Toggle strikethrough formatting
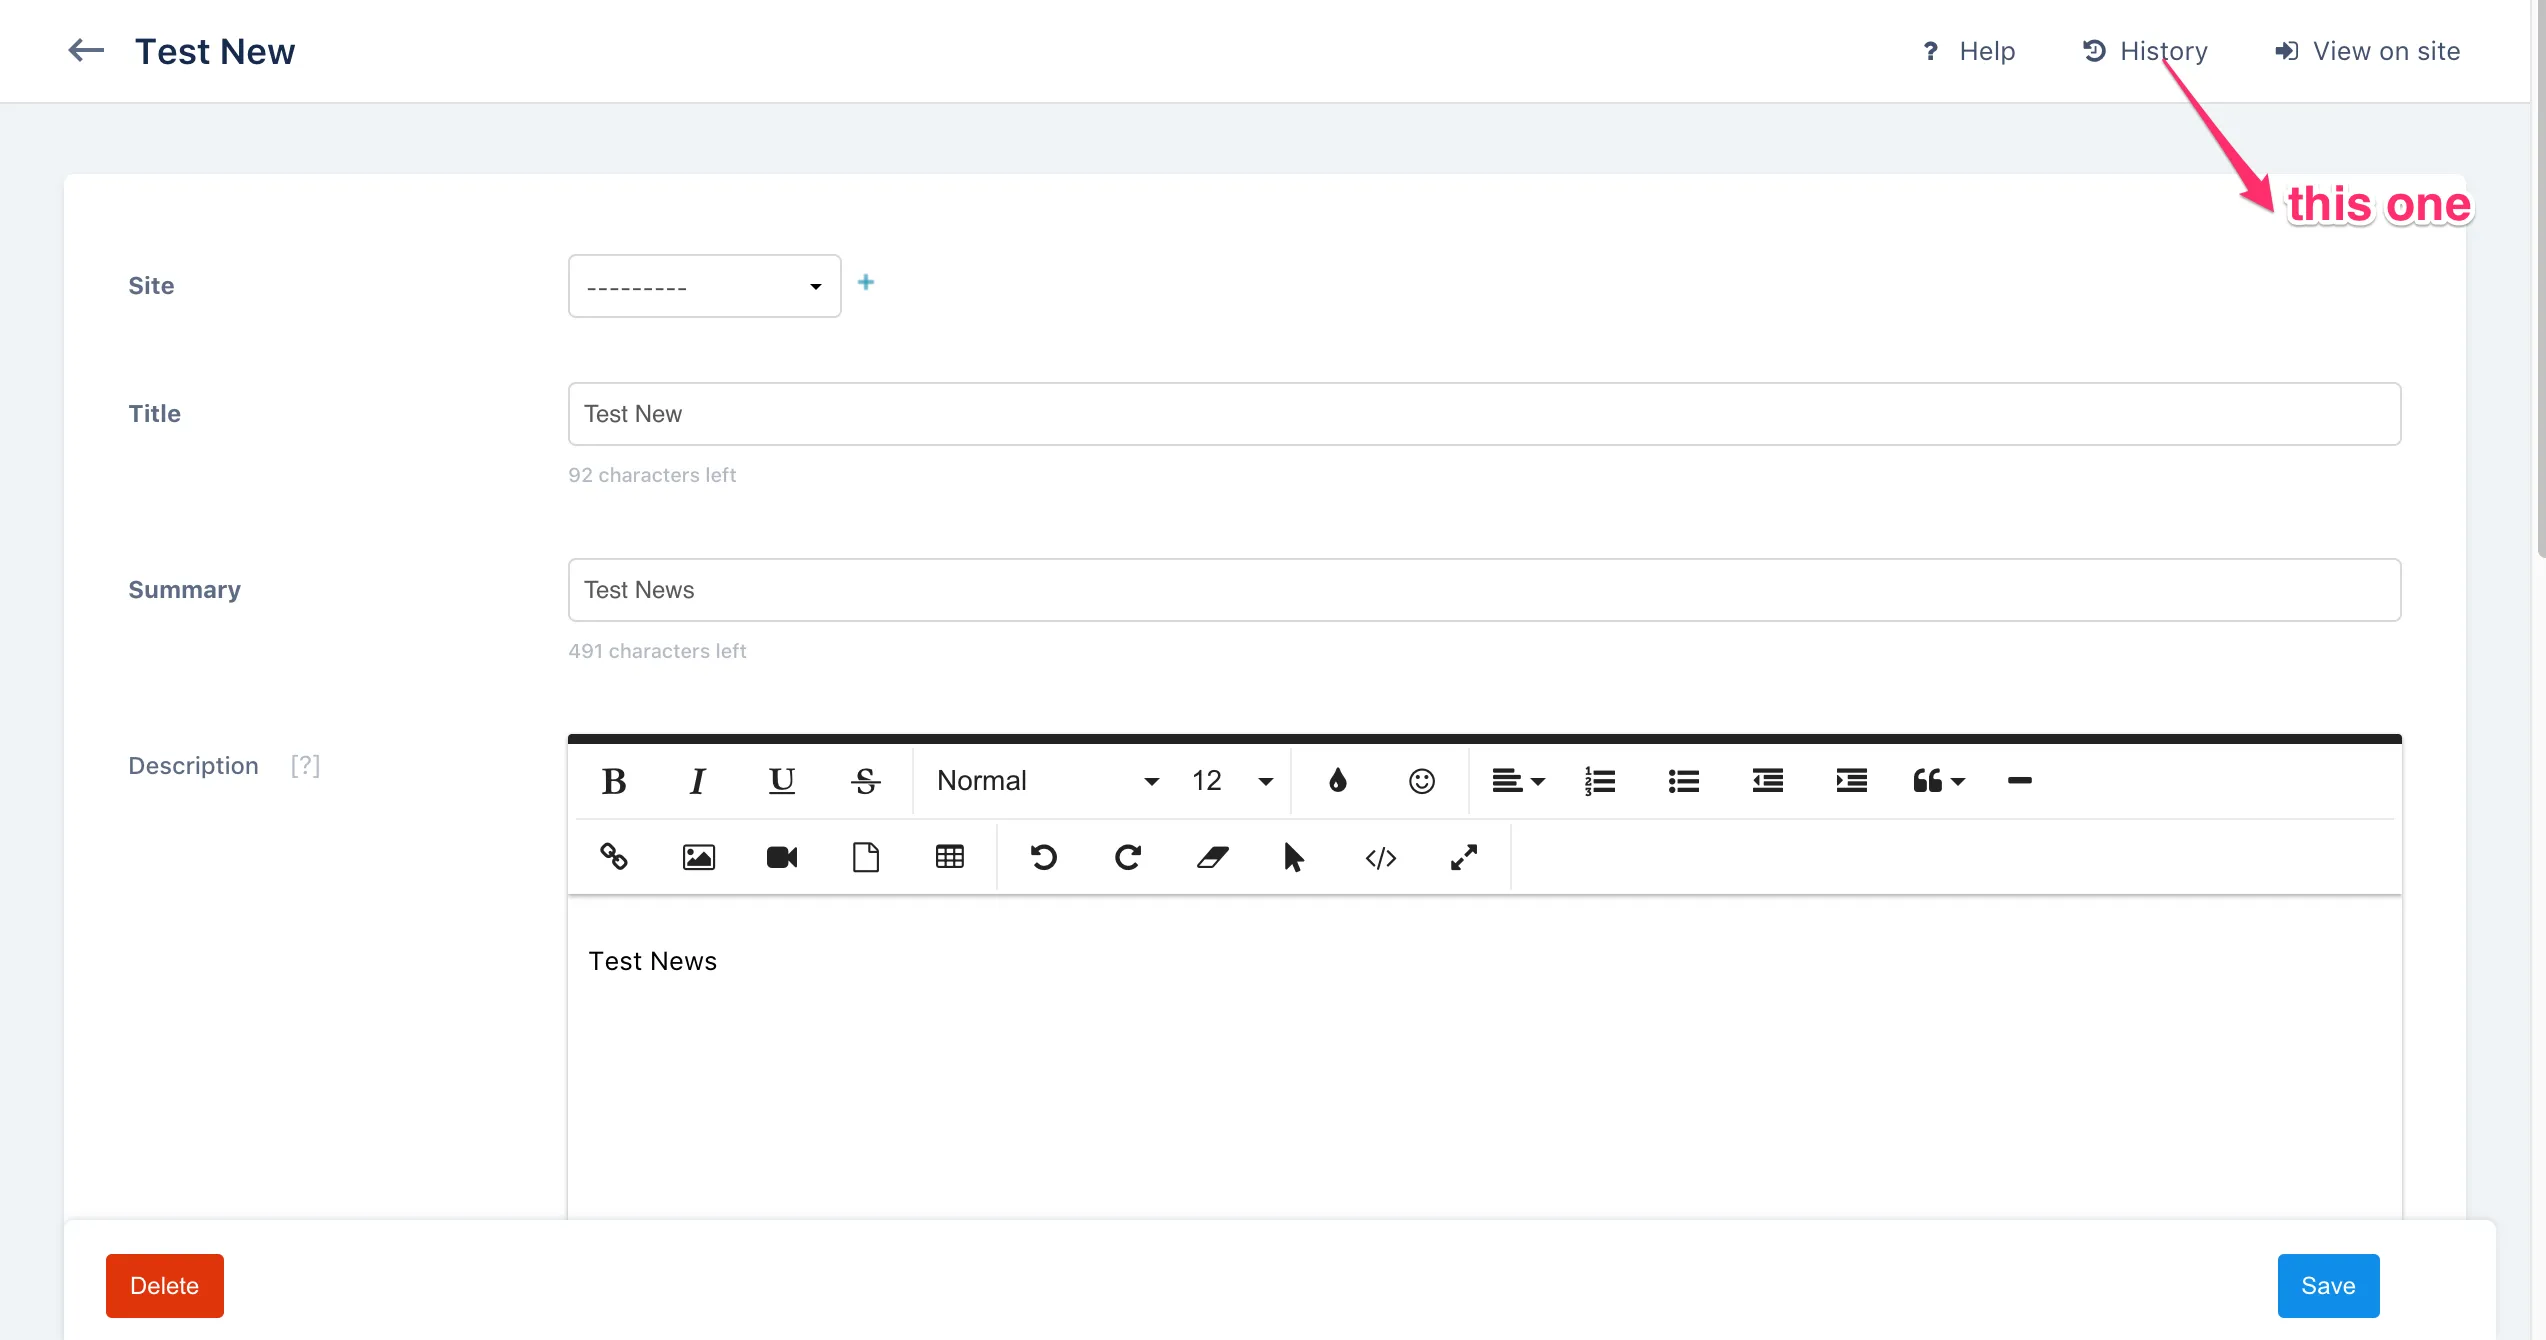The image size is (2546, 1340). tap(865, 781)
